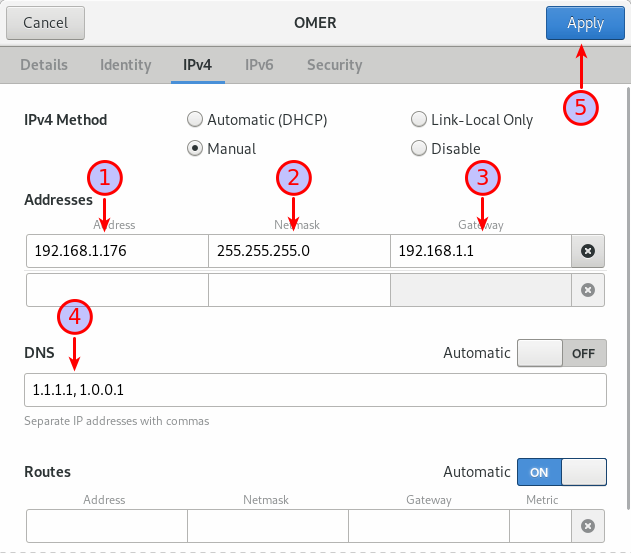Focus the DNS servers input field
The height and width of the screenshot is (554, 631).
[x=315, y=390]
